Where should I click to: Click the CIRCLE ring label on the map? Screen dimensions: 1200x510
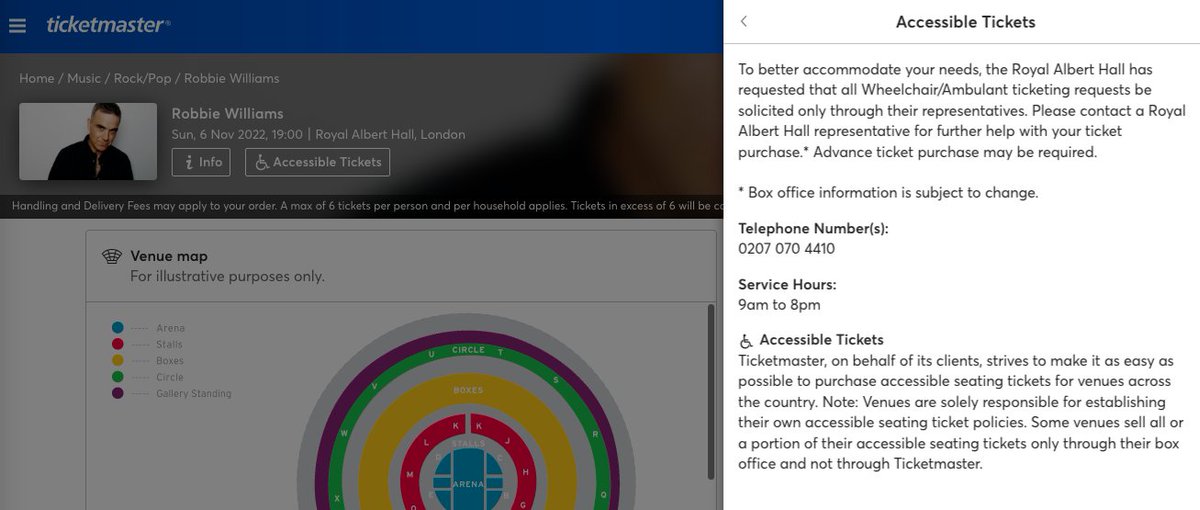click(x=468, y=350)
